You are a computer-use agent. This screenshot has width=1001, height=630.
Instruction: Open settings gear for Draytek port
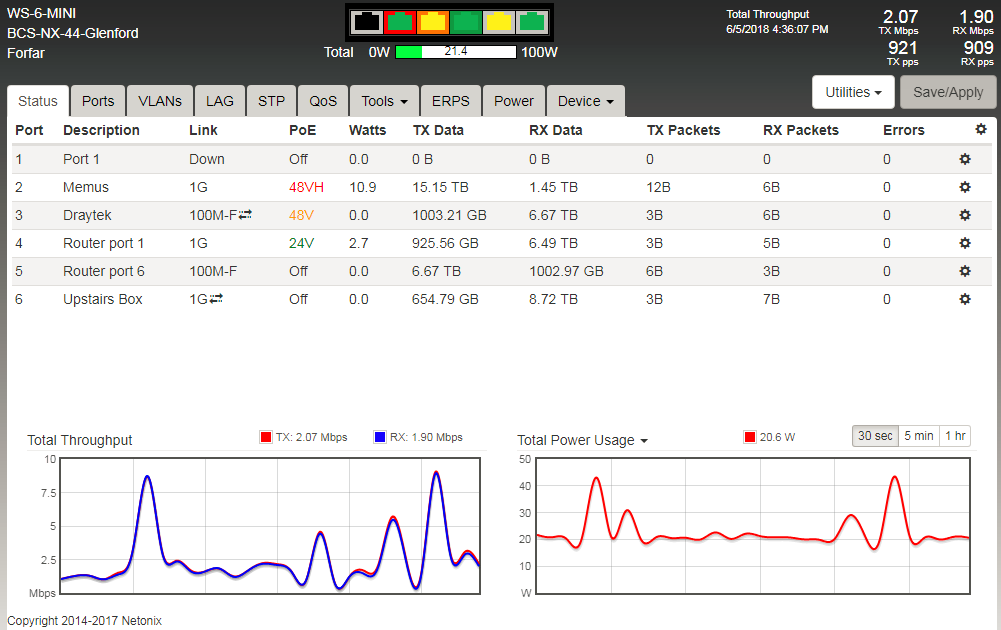[x=965, y=215]
